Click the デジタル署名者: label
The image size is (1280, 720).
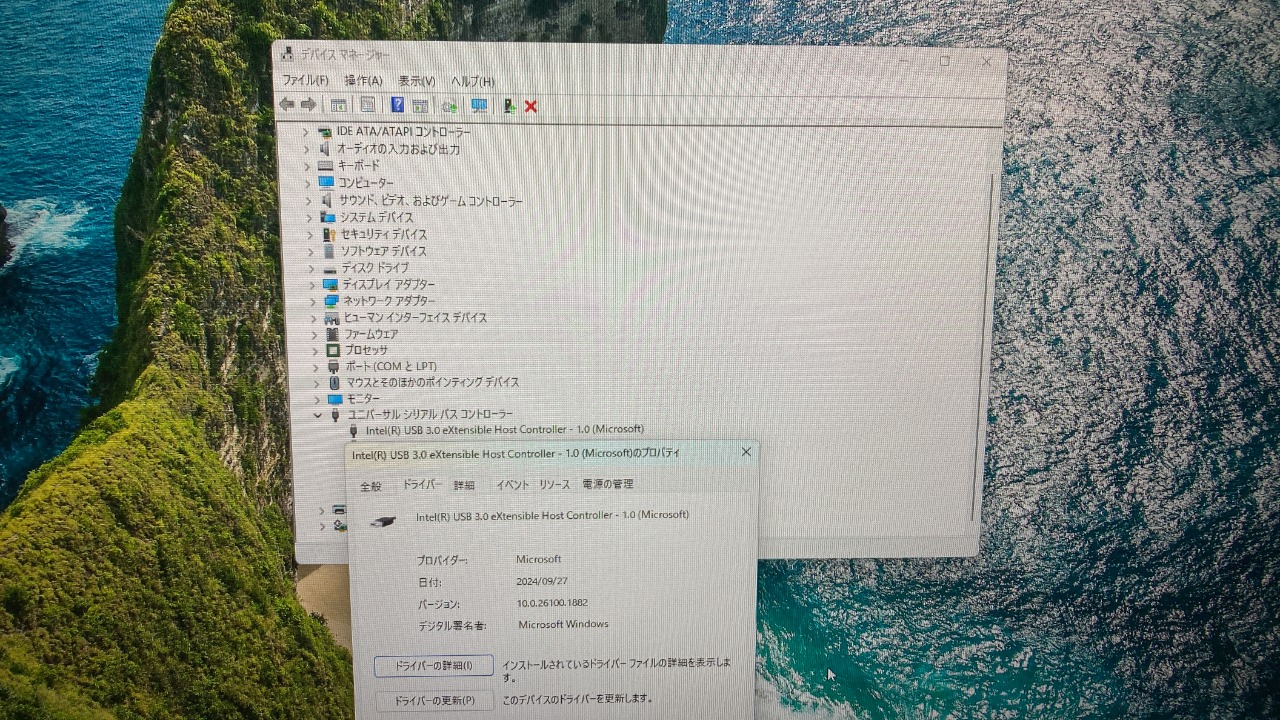452,626
